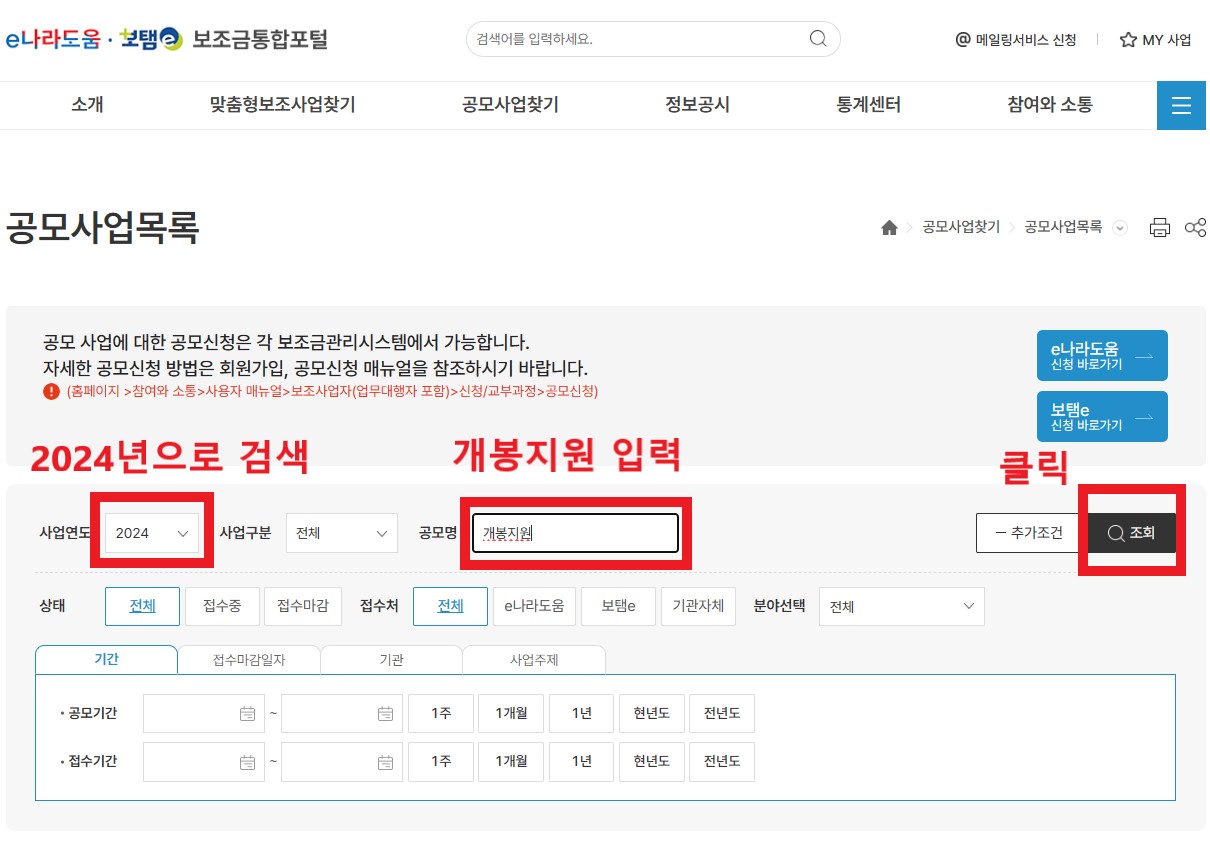Open 접수기간 start date calendar icon
The height and width of the screenshot is (860, 1210).
(x=247, y=762)
